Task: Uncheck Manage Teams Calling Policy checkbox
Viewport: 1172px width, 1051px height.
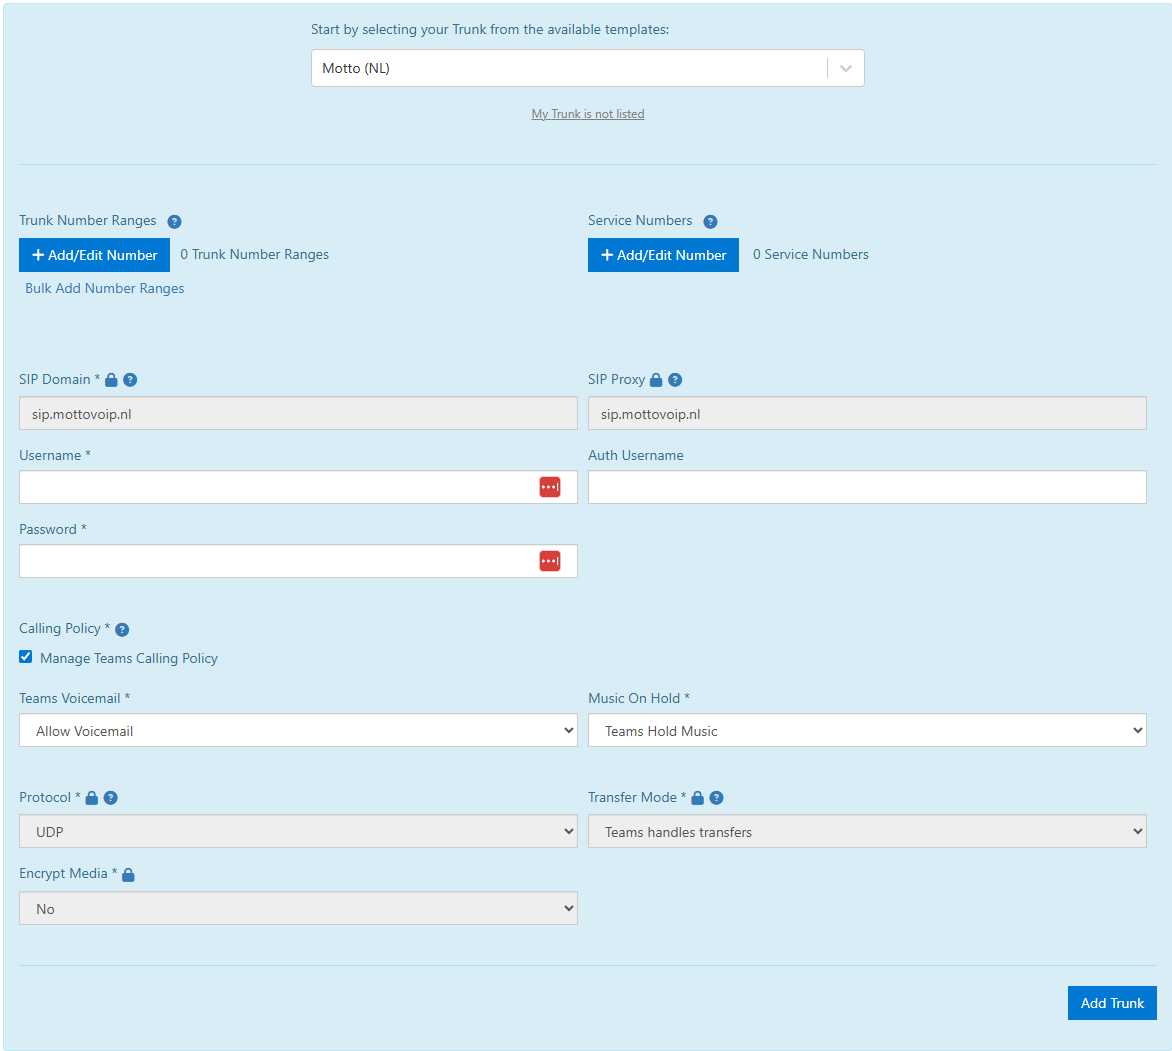Action: point(26,657)
